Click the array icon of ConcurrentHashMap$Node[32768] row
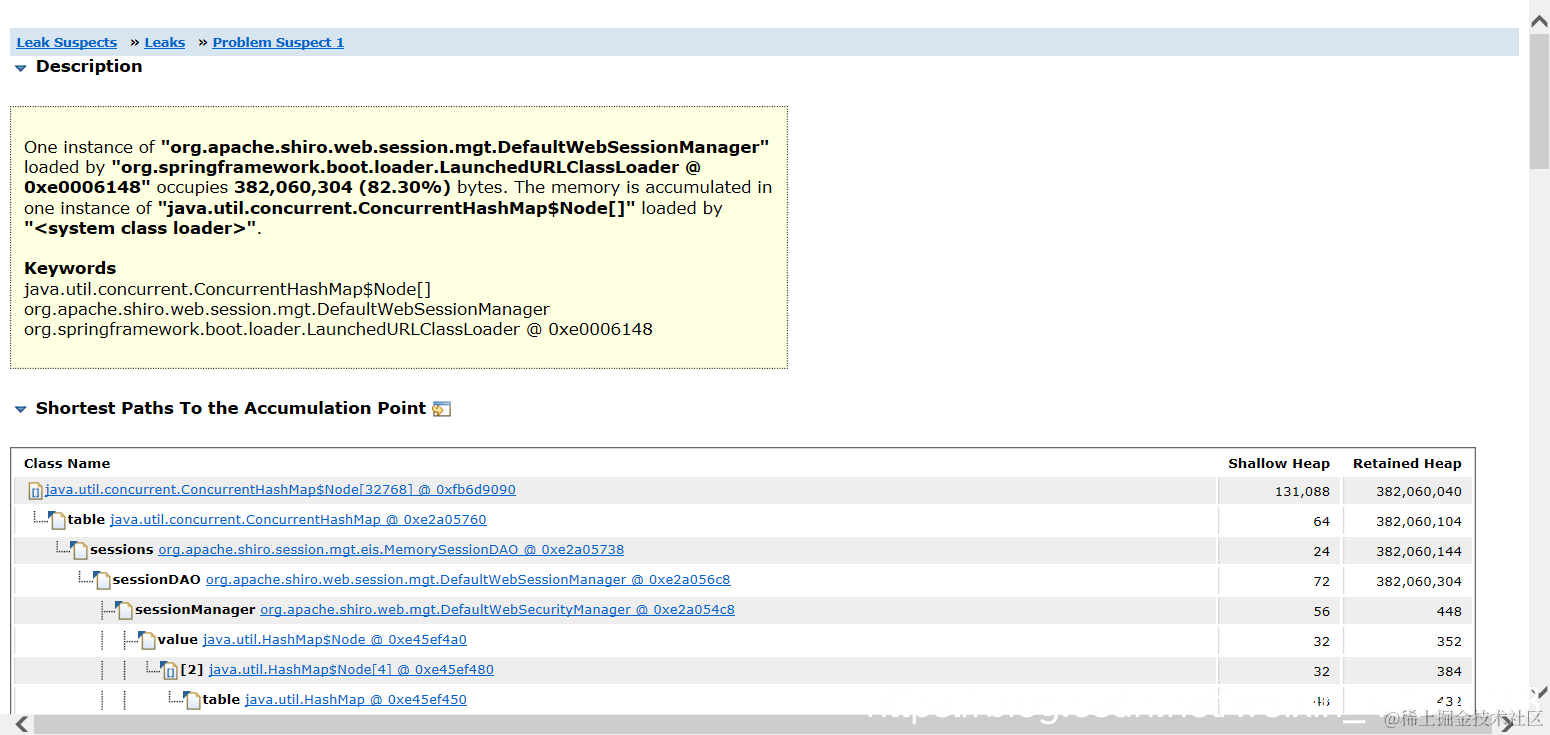The height and width of the screenshot is (735, 1550). pos(35,491)
